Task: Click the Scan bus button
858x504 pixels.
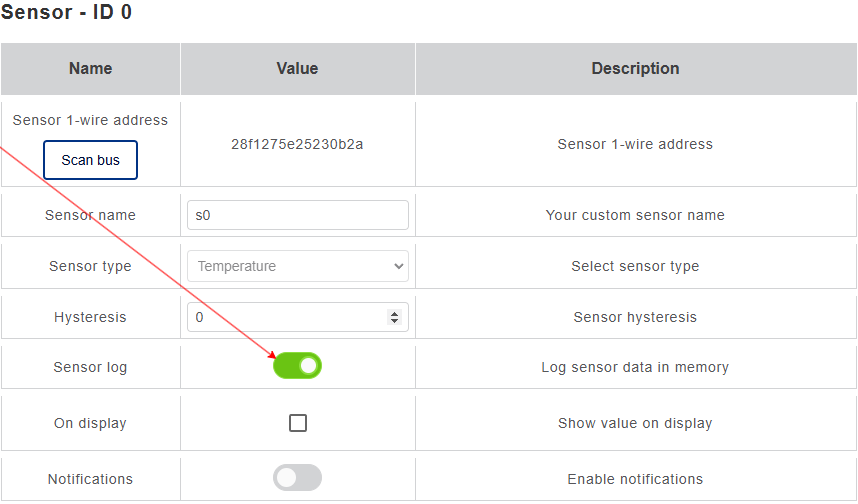Action: [90, 160]
